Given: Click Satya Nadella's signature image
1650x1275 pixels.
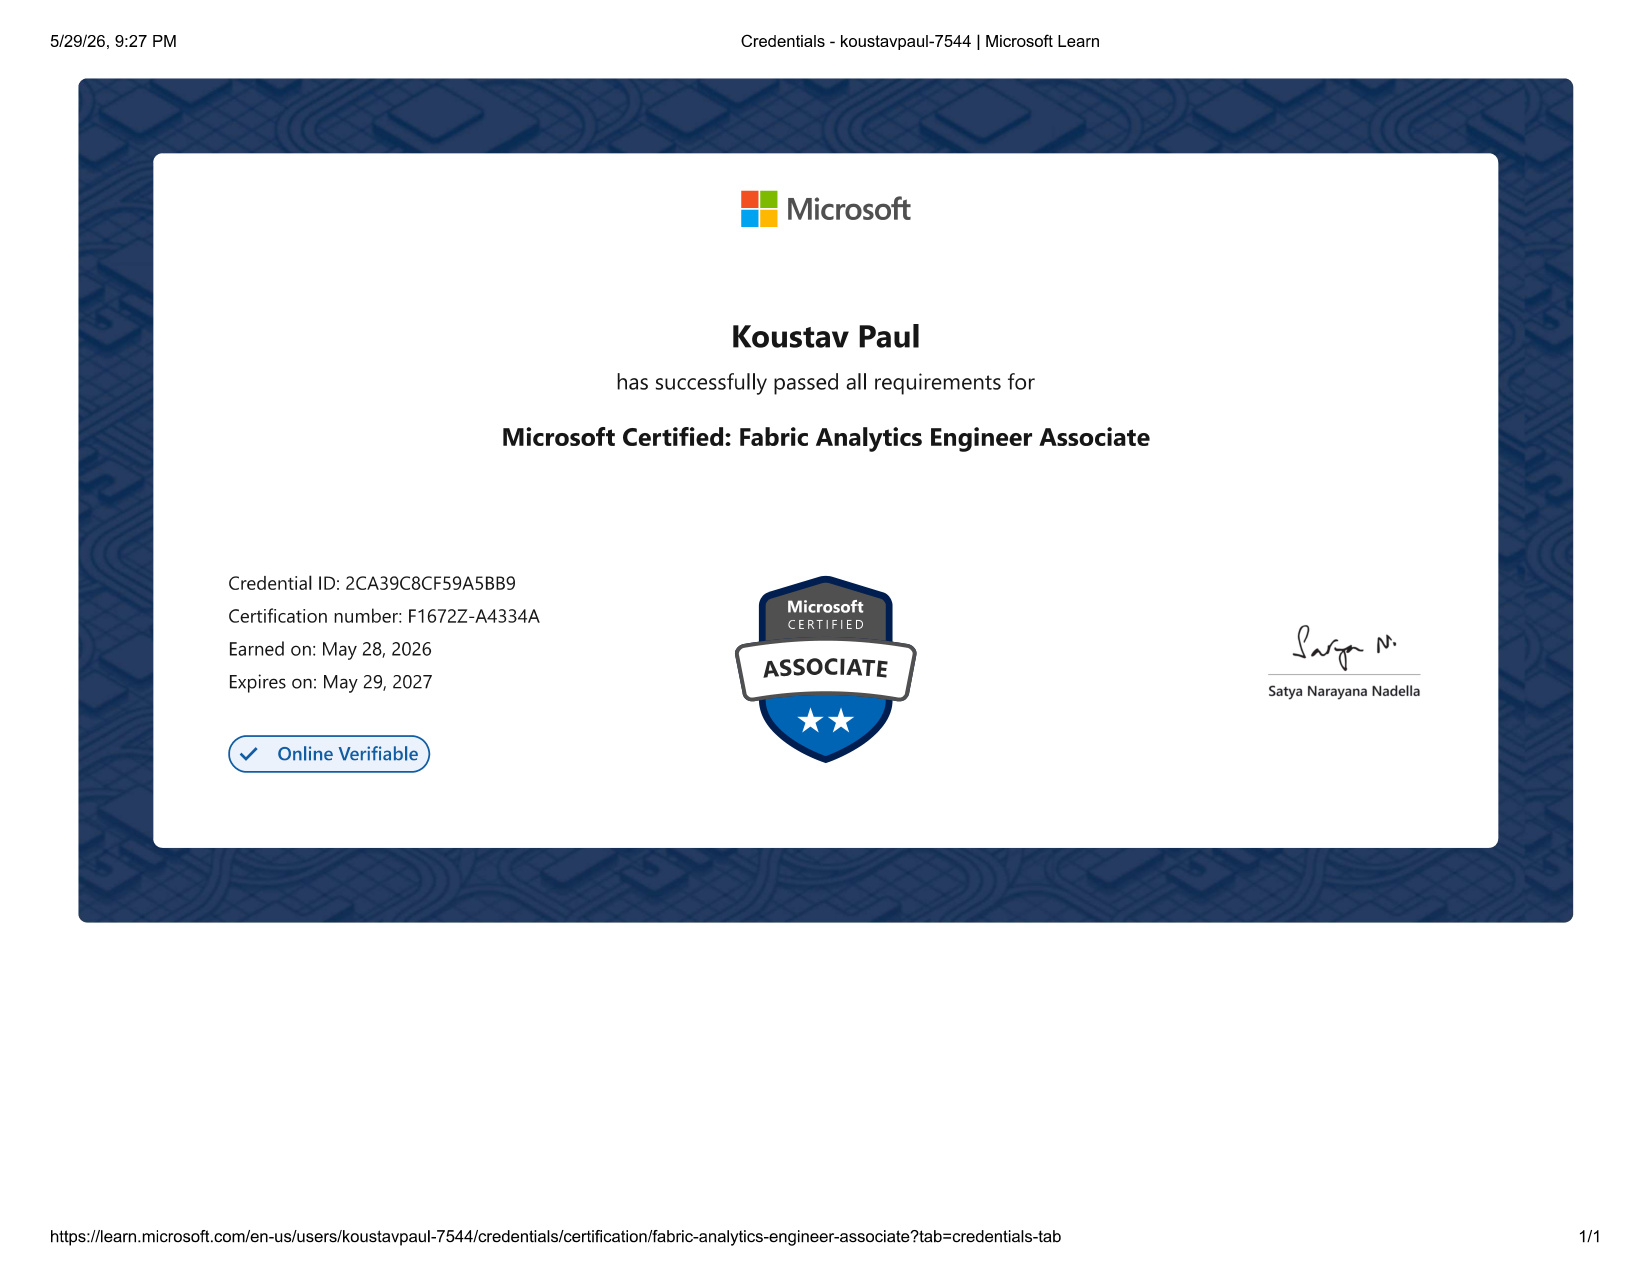Looking at the screenshot, I should pyautogui.click(x=1344, y=647).
